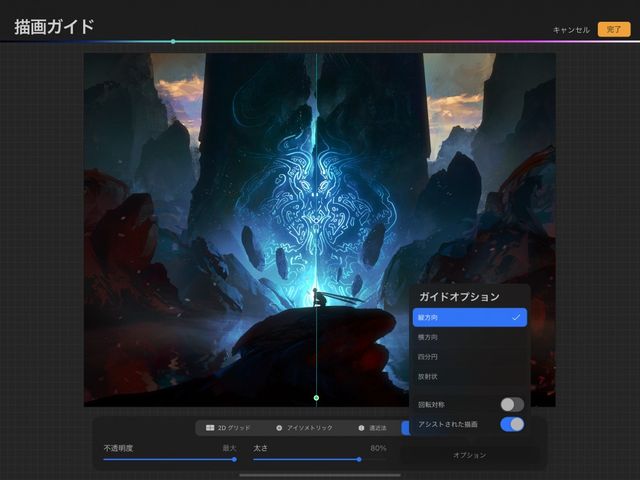Click the kneeling figure on the canvas
This screenshot has width=640, height=480.
[x=319, y=297]
